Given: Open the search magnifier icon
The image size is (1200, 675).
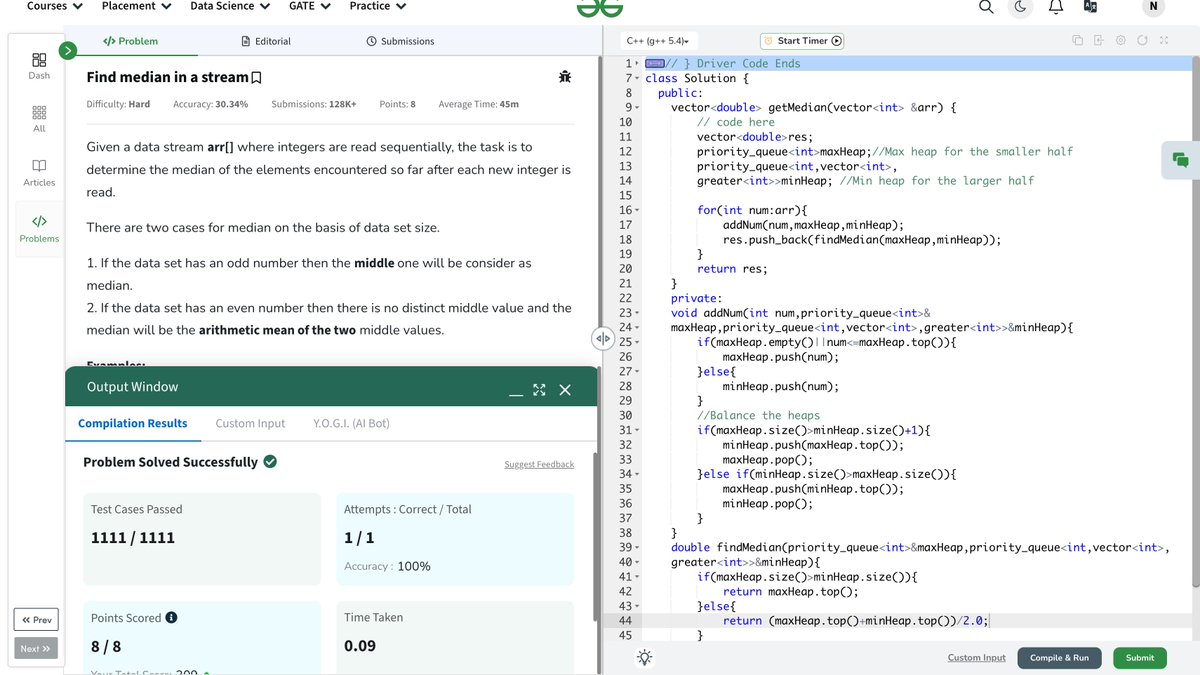Looking at the screenshot, I should click(x=986, y=7).
